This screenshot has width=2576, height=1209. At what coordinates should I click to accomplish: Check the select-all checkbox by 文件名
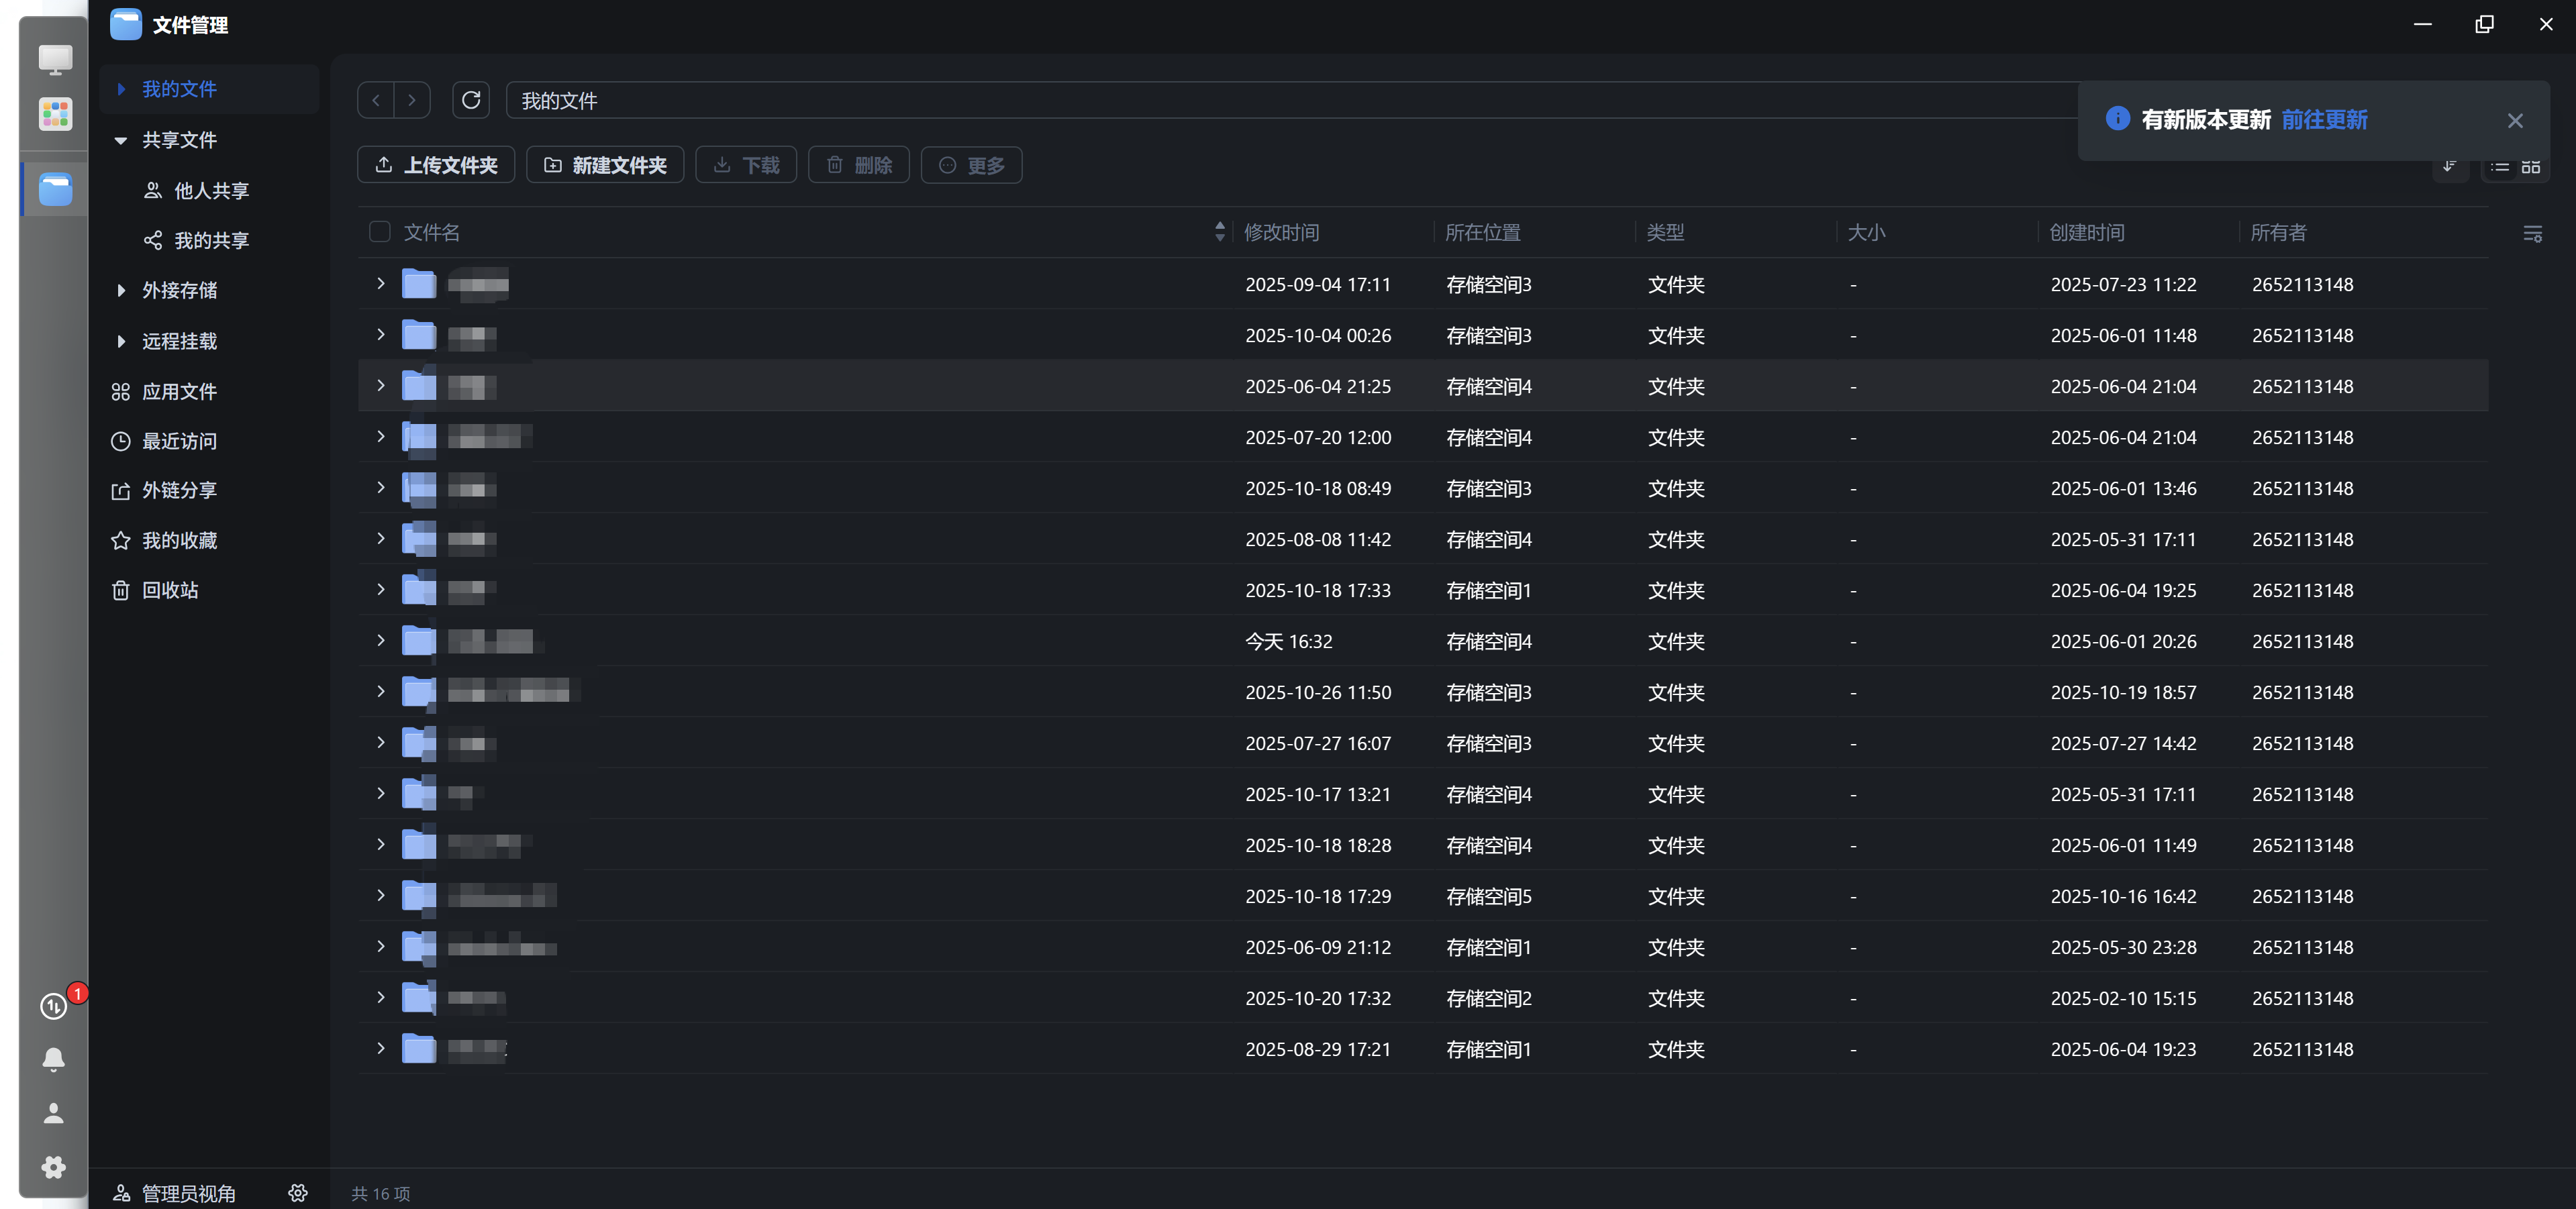pos(380,232)
